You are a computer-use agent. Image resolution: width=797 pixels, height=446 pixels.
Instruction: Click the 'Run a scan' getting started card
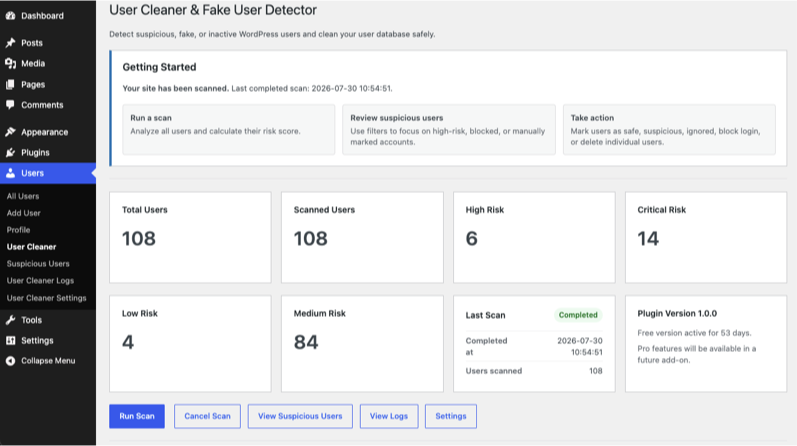(229, 129)
